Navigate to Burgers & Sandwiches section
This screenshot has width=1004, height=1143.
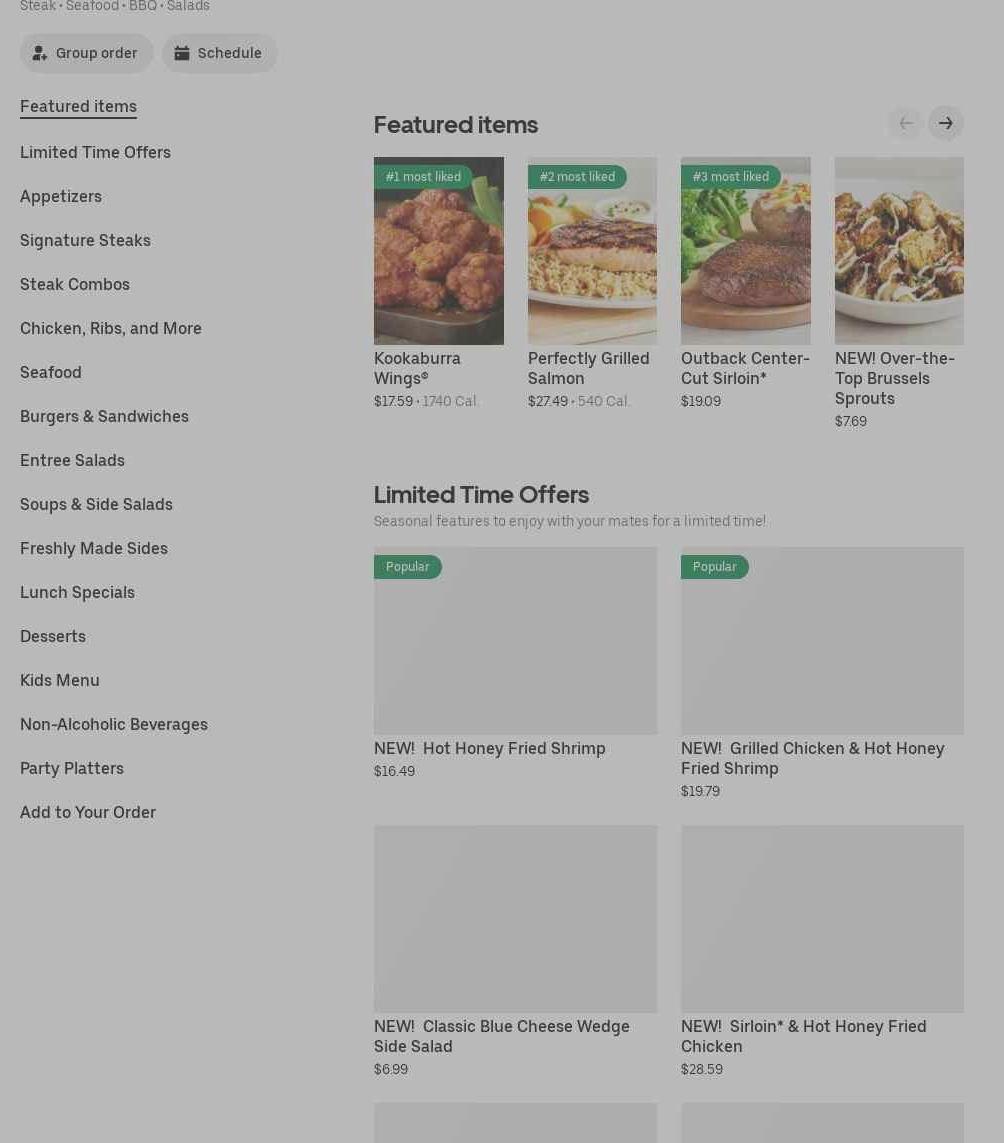coord(104,416)
